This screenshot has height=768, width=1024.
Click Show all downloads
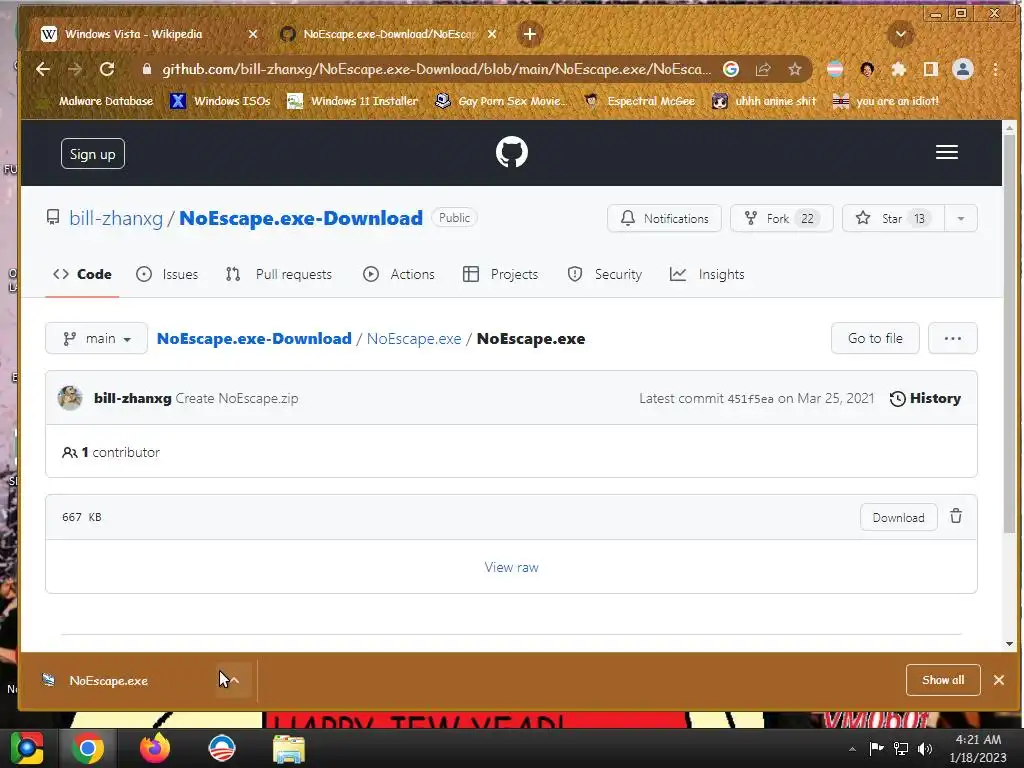point(943,680)
